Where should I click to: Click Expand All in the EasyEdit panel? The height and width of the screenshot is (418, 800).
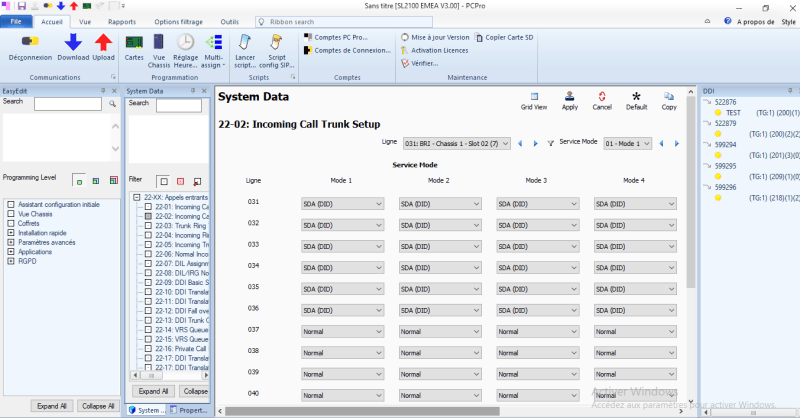pyautogui.click(x=52, y=406)
